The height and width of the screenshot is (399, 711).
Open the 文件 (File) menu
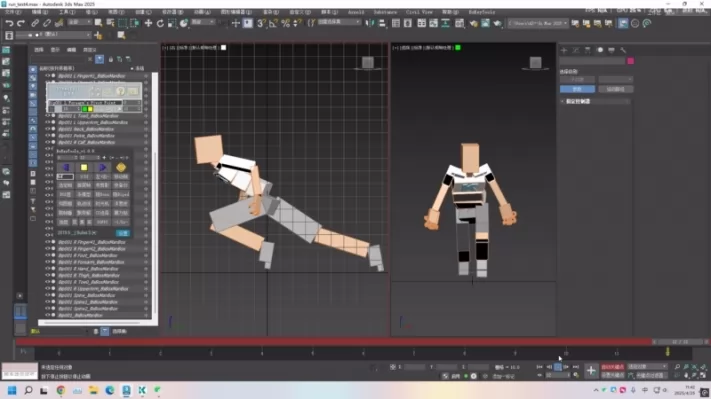point(12,12)
